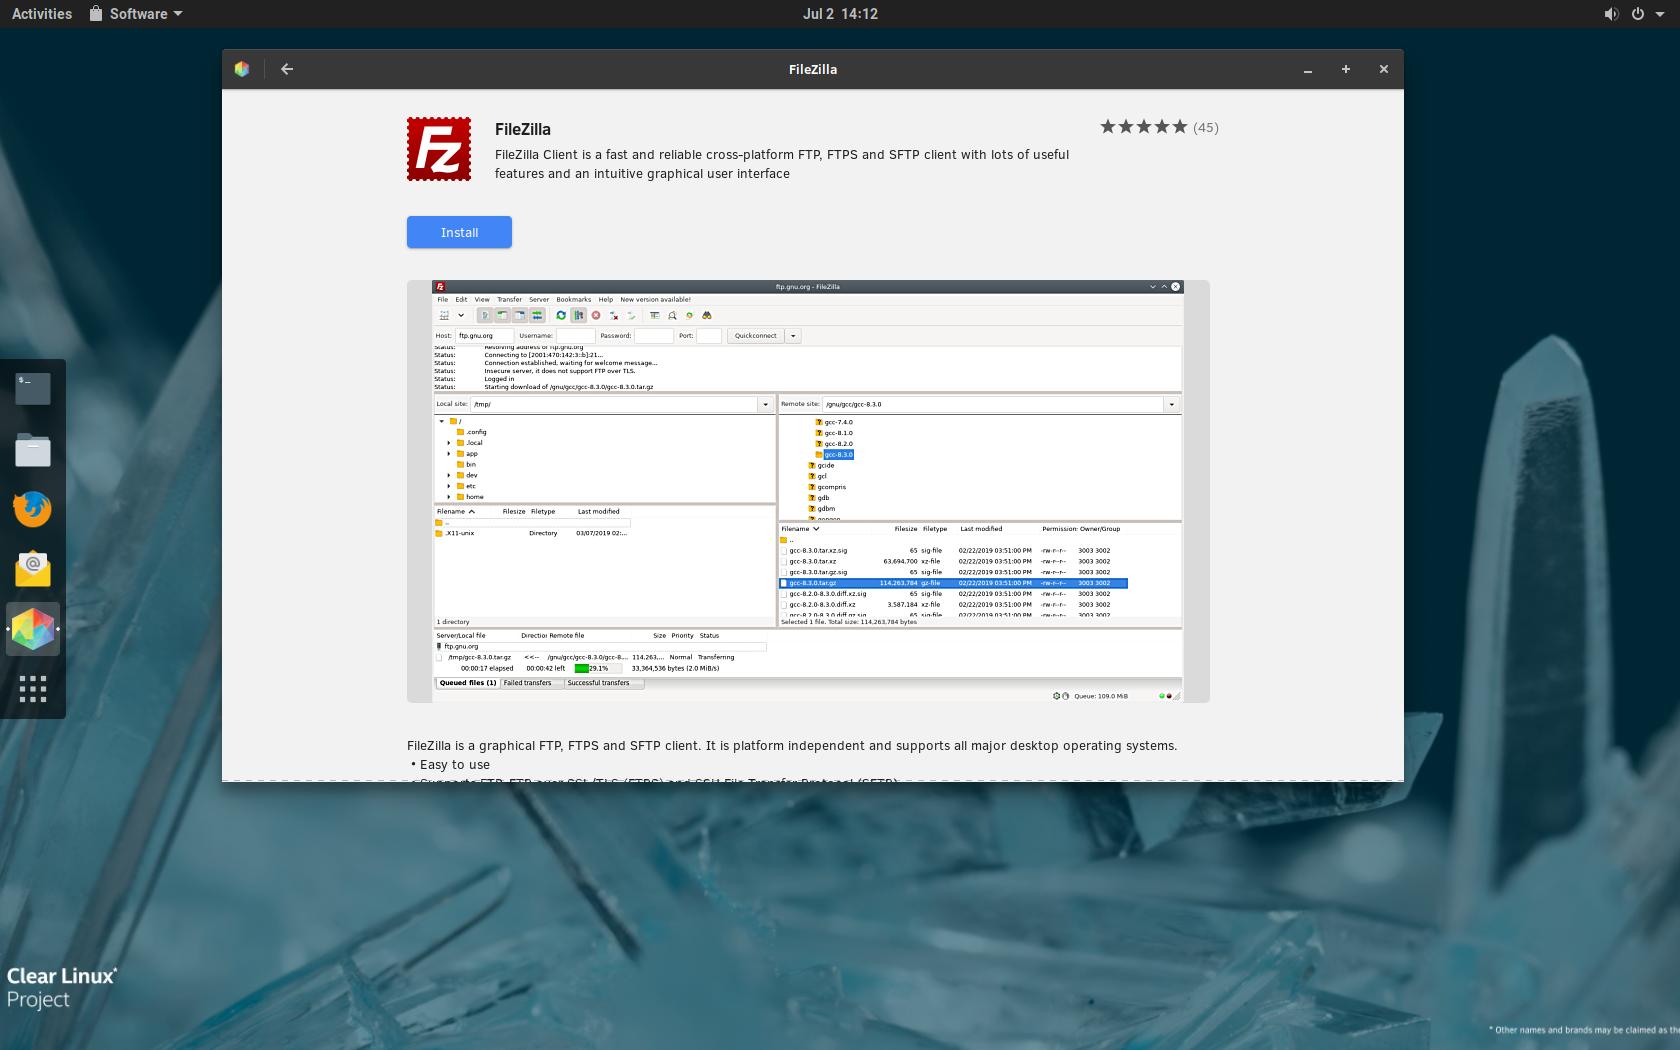Click the 'Easy to use' bullet text
Viewport: 1680px width, 1050px height.
pos(455,765)
